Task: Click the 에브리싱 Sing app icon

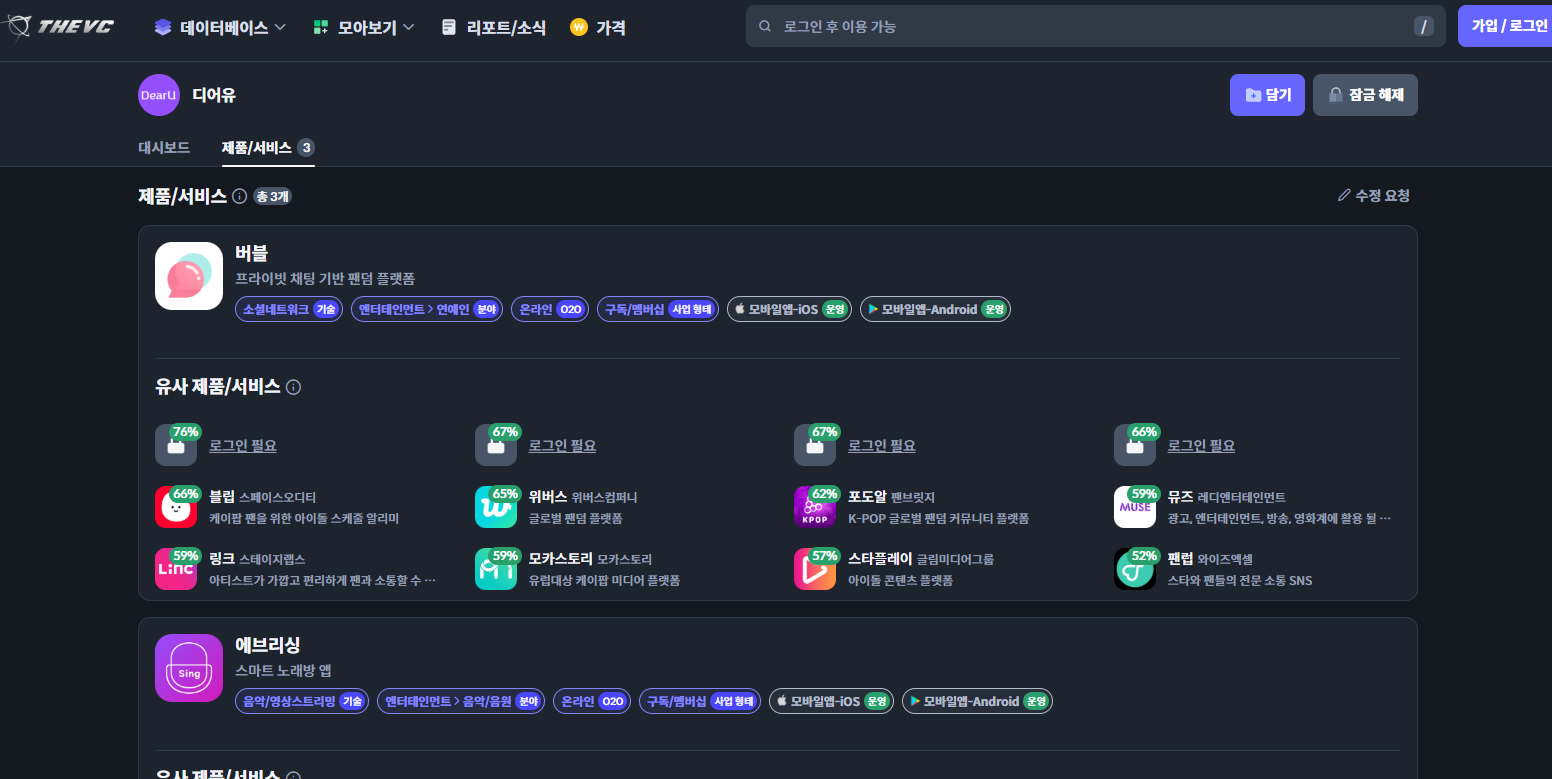Action: point(189,668)
